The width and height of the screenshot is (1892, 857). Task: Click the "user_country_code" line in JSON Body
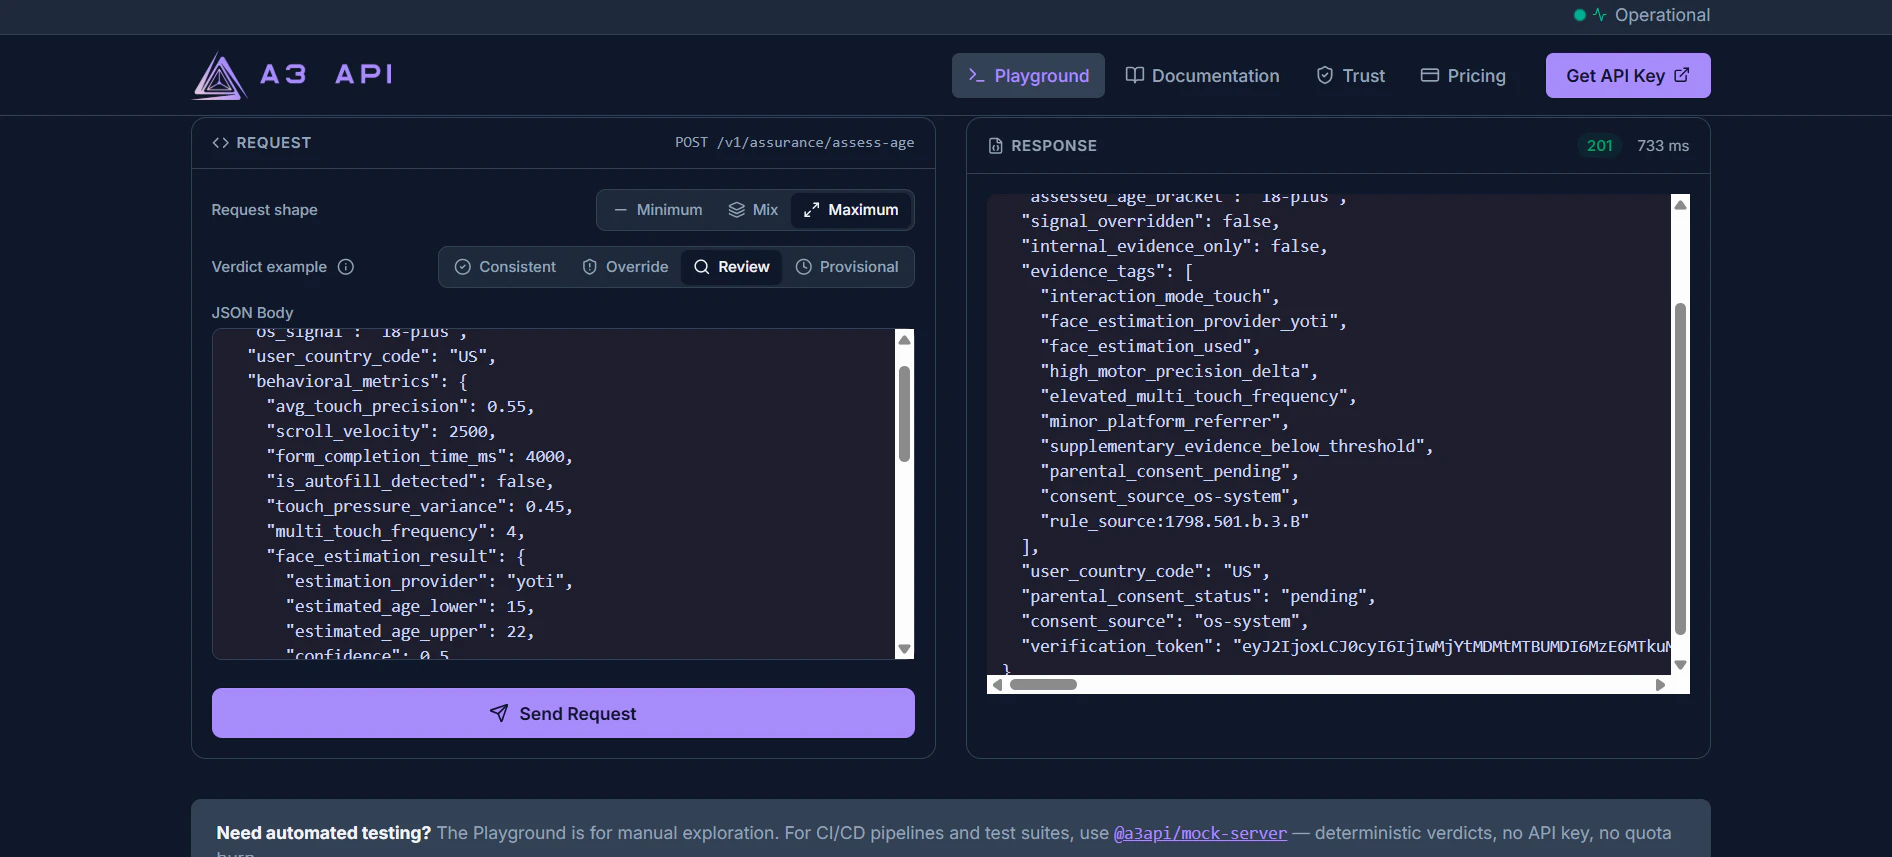tap(371, 356)
